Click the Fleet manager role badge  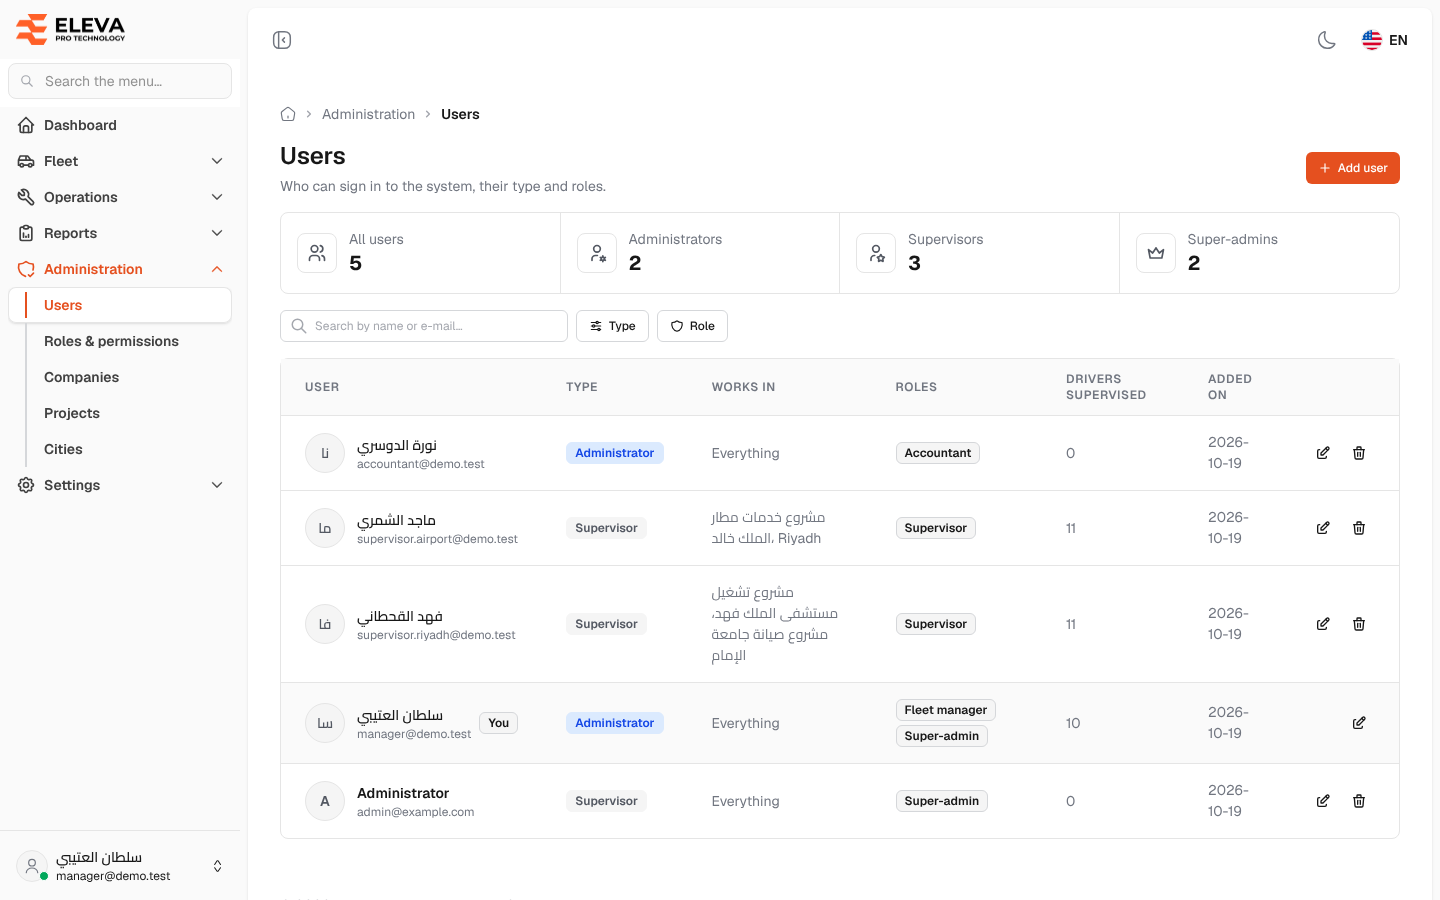pos(945,710)
